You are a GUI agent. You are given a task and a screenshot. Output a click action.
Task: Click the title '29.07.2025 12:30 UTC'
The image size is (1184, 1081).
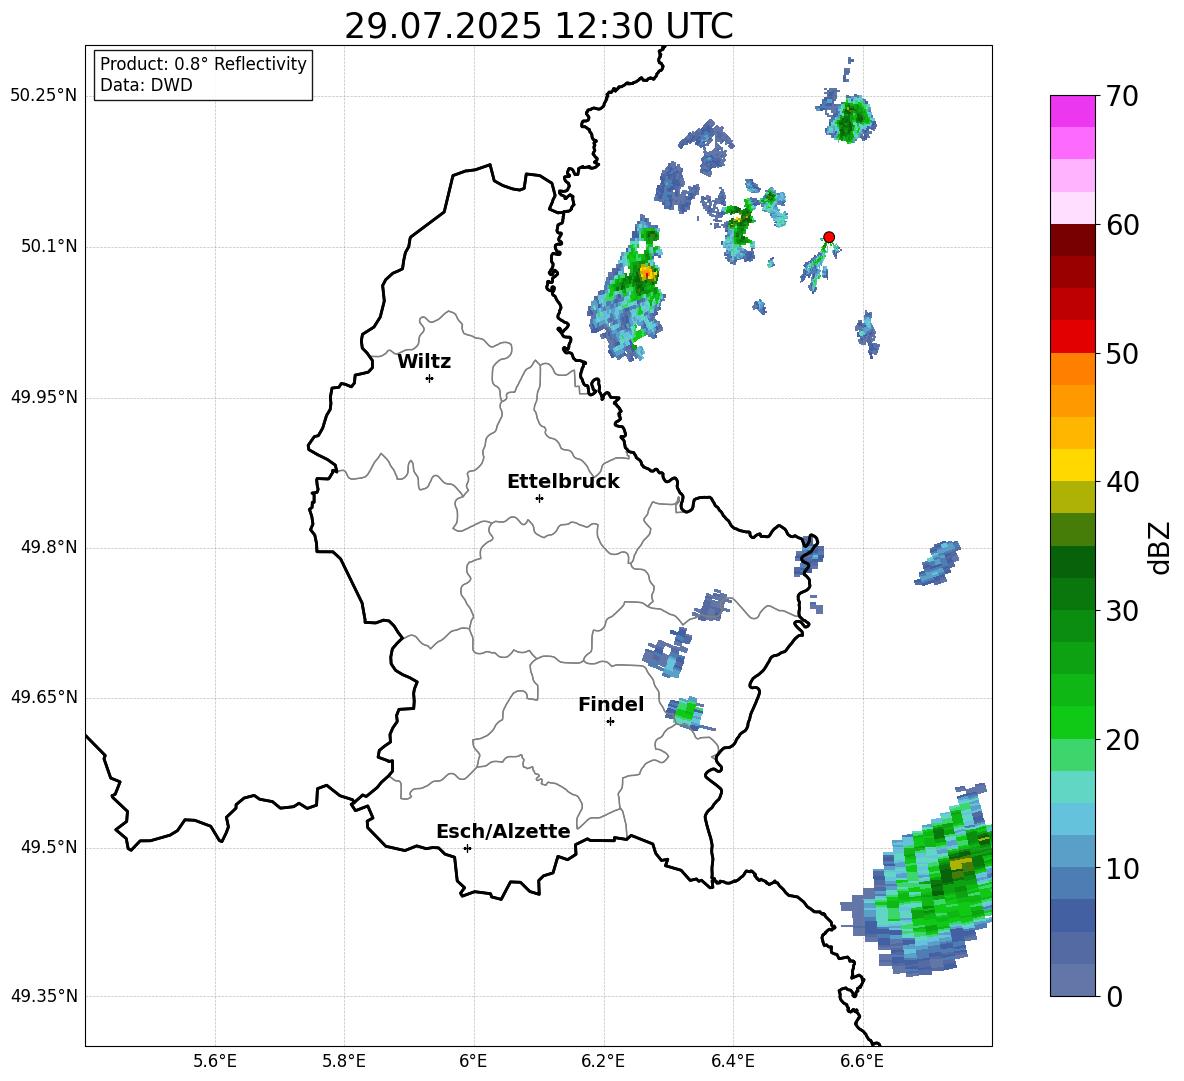pos(538,26)
